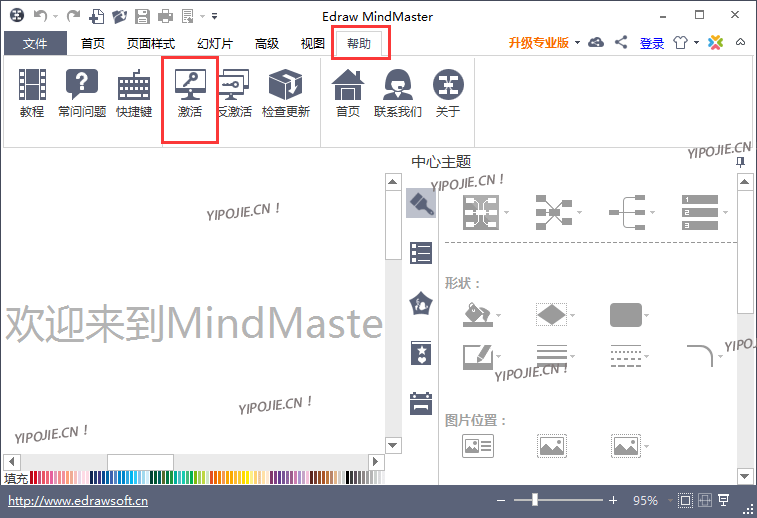The image size is (757, 518).
Task: Open the 教程 tutorial videos
Action: pos(32,93)
